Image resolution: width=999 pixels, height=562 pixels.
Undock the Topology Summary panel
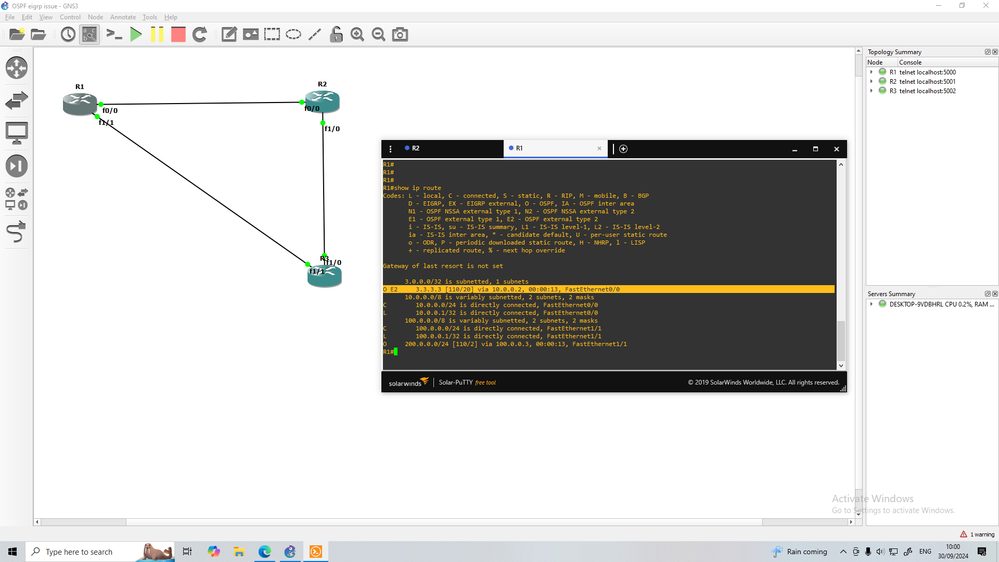(988, 52)
